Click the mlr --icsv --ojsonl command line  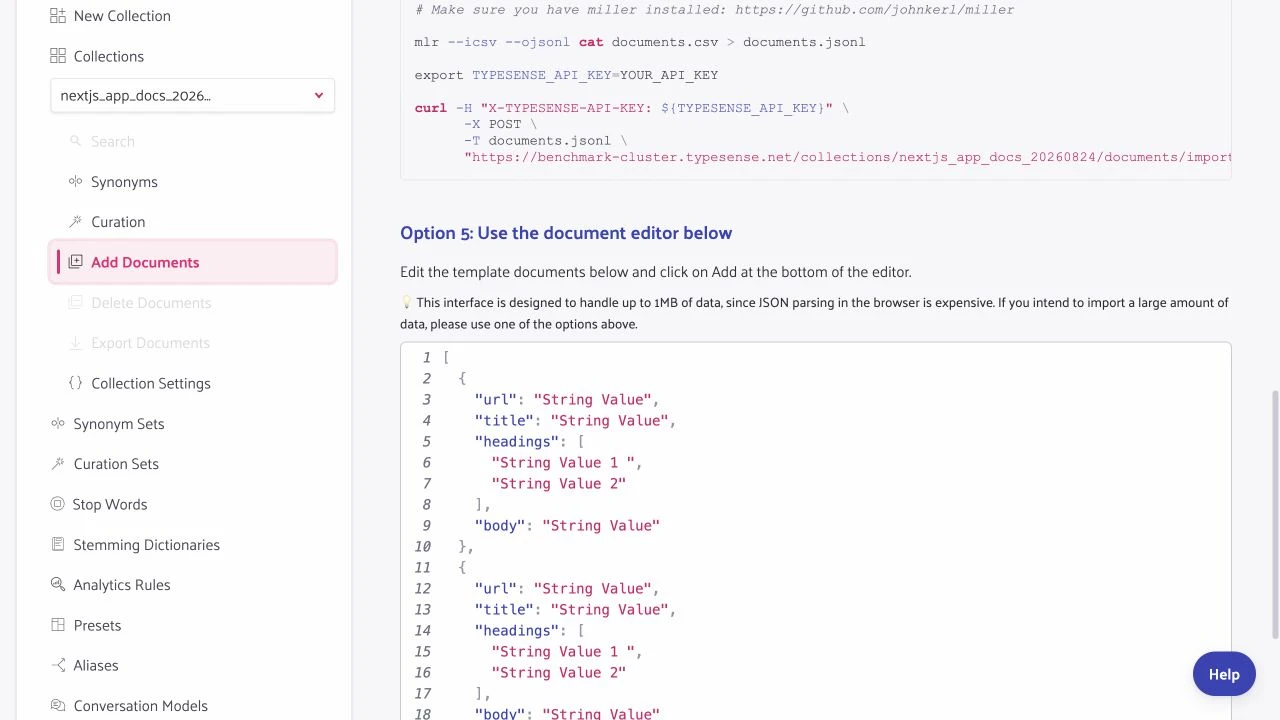pyautogui.click(x=640, y=42)
